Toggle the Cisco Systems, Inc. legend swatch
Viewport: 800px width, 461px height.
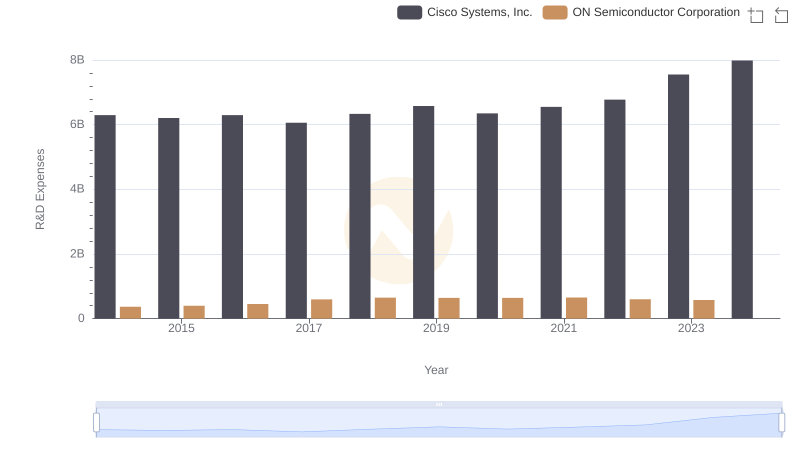(x=409, y=12)
